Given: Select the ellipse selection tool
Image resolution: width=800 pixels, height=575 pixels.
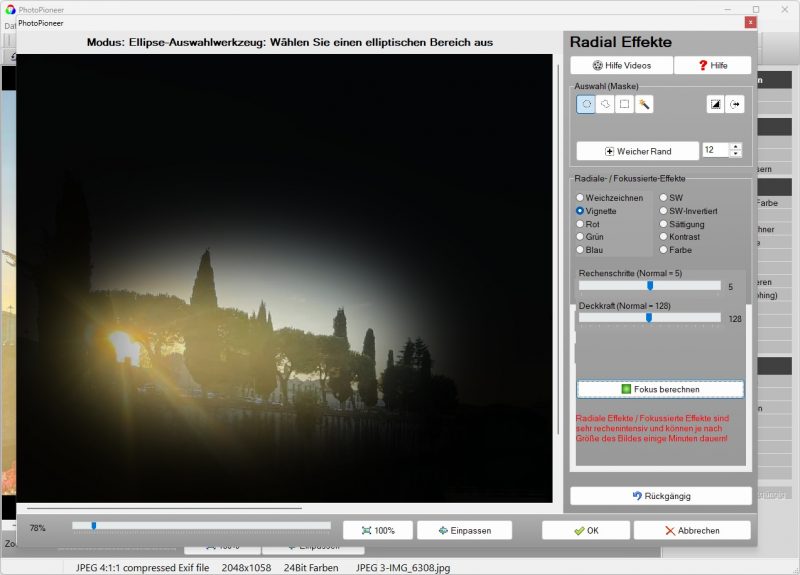Looking at the screenshot, I should pos(586,104).
